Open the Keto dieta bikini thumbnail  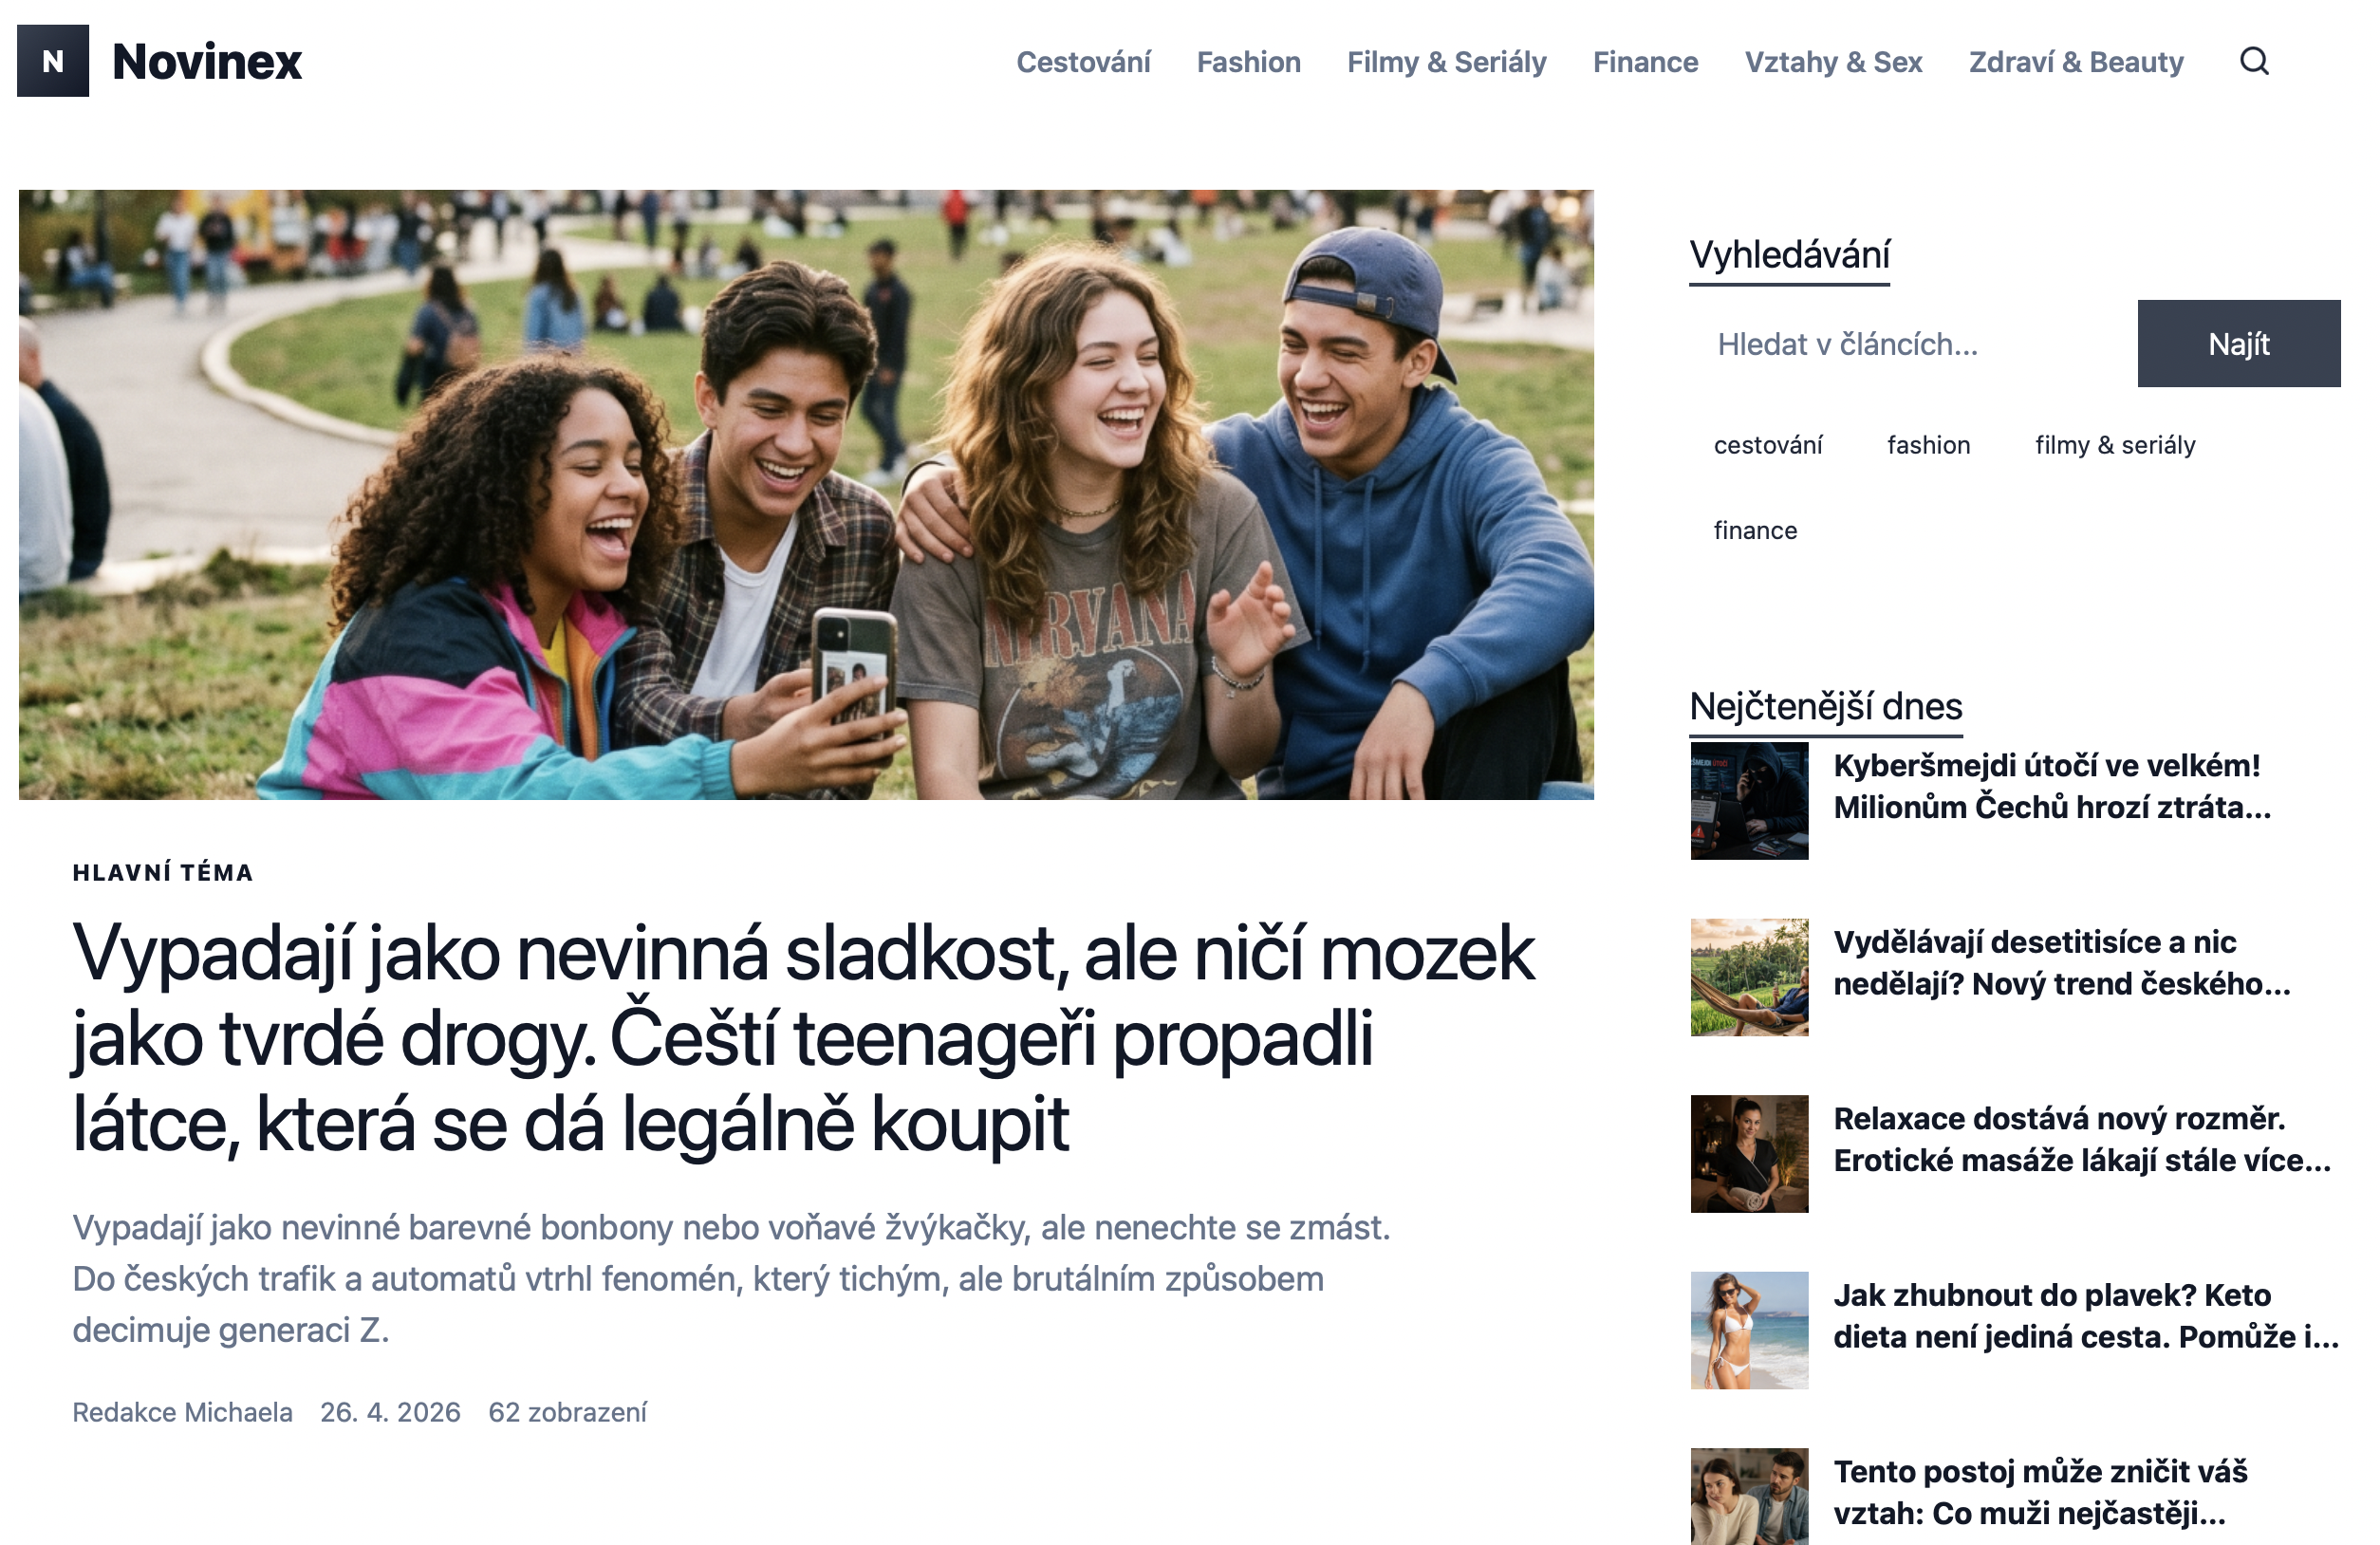pyautogui.click(x=1748, y=1330)
